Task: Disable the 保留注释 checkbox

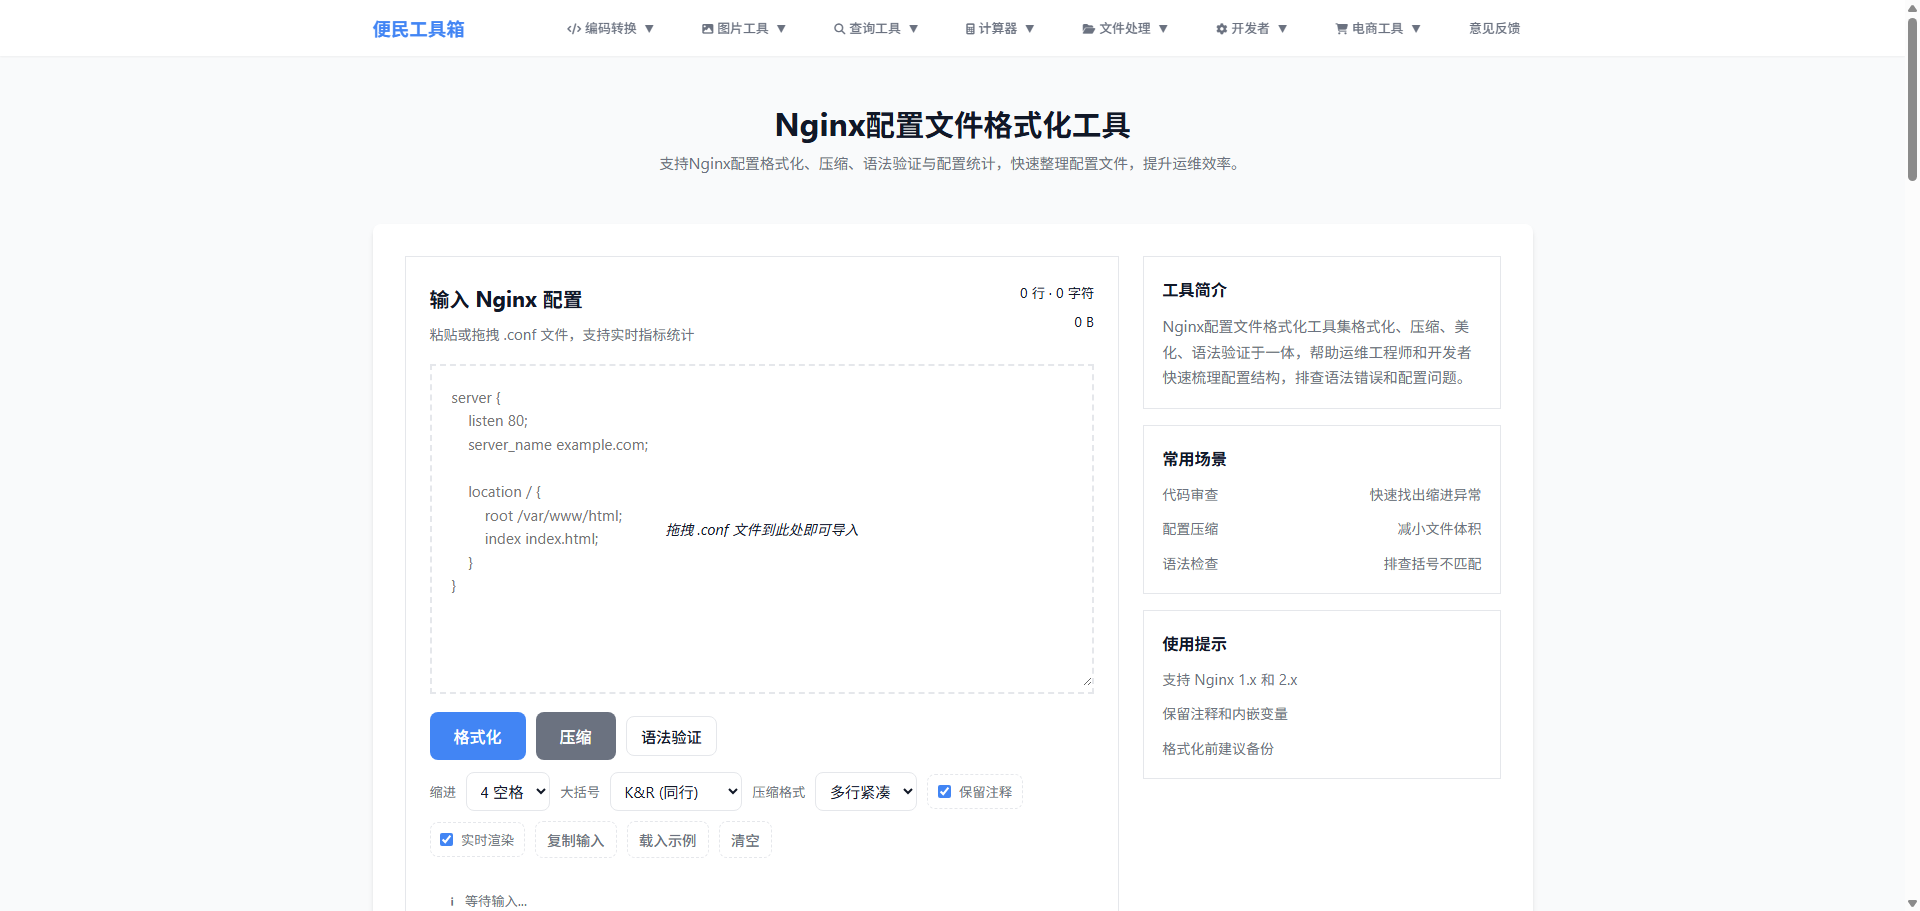Action: [x=944, y=791]
